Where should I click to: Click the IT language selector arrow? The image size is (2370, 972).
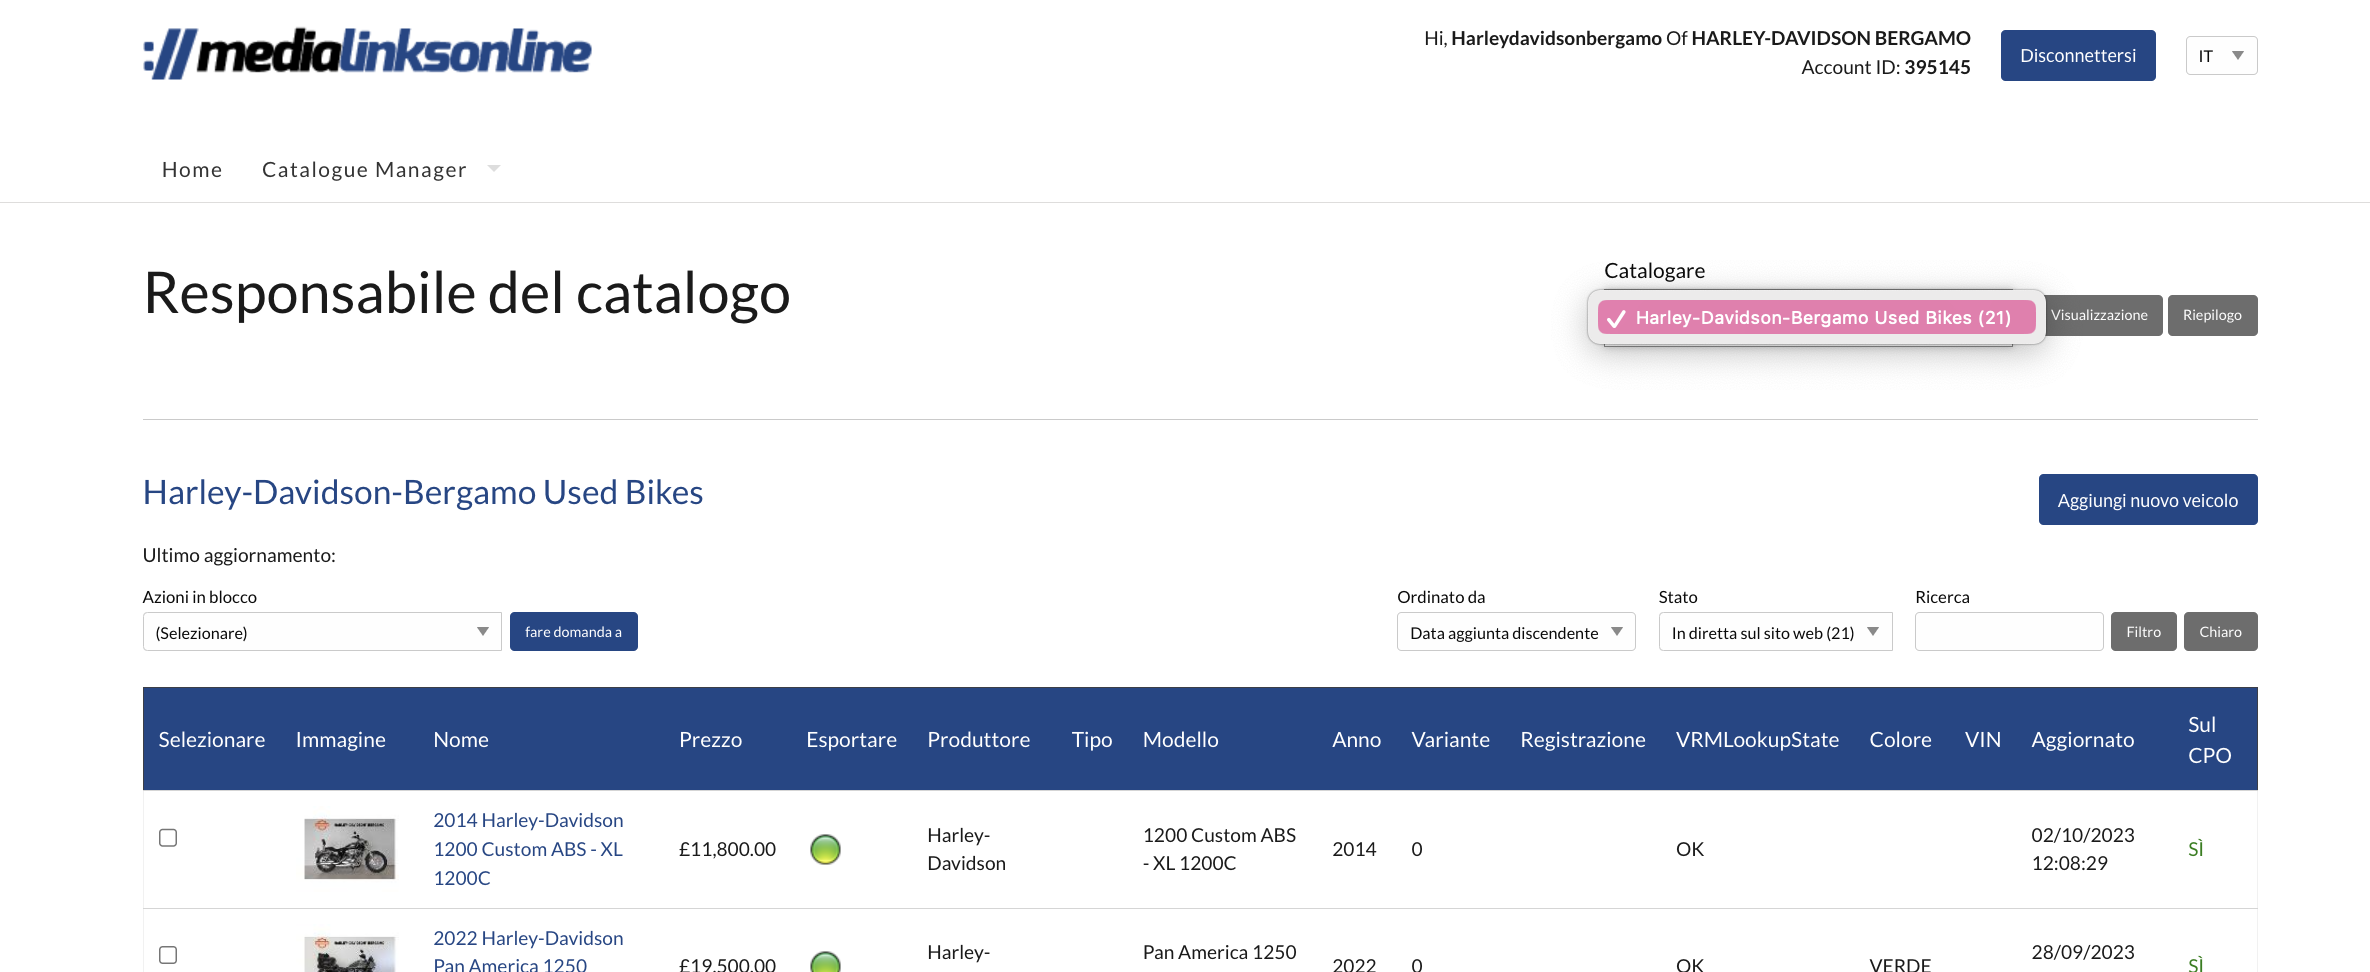point(2240,55)
